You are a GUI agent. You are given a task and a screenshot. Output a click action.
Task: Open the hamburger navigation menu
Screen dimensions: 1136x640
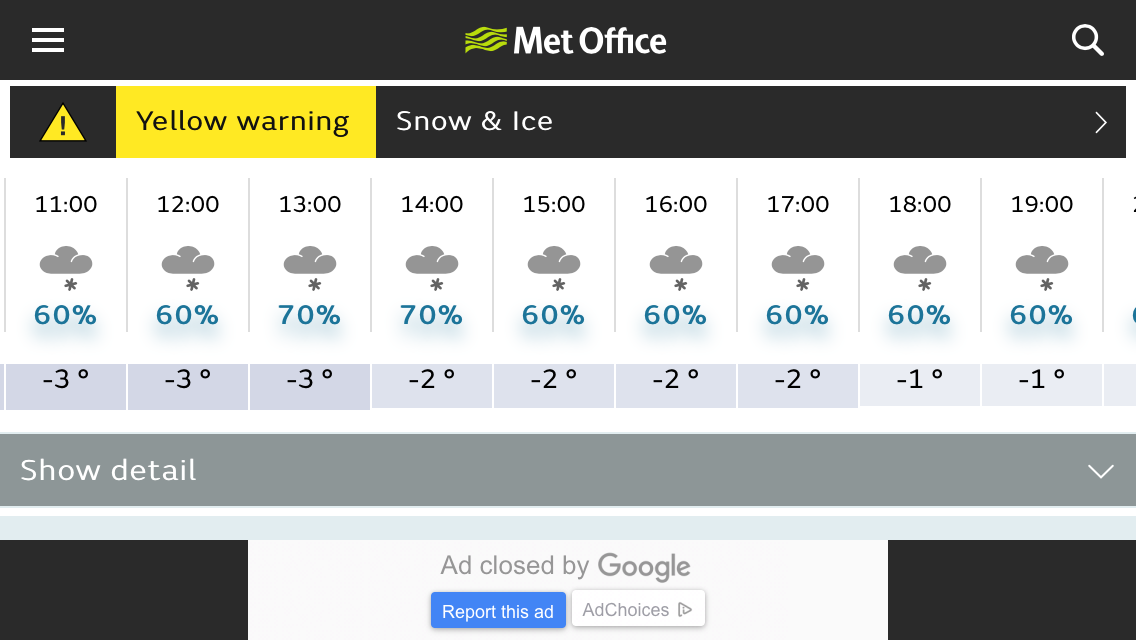coord(48,40)
